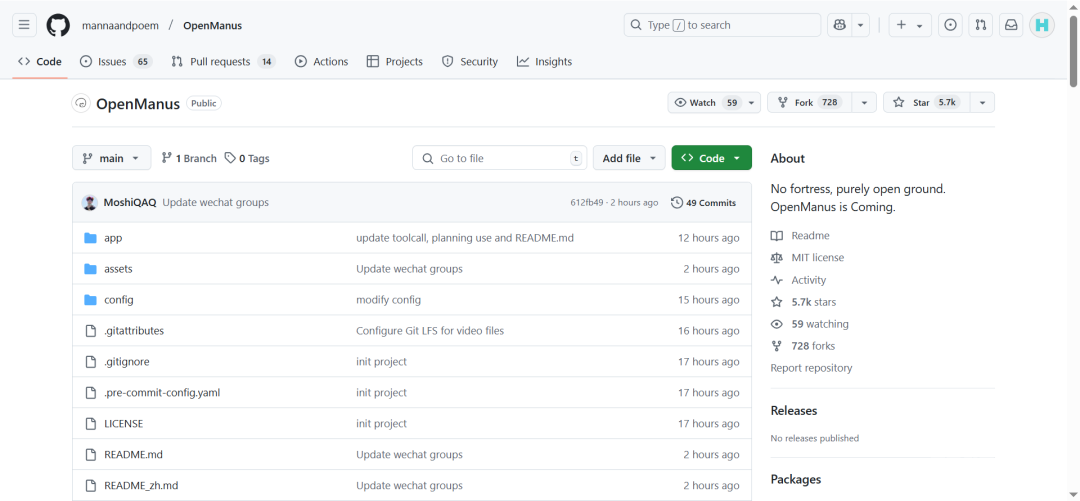Open the Copilot icon button
Screen dimensions: 1080x501
840,25
